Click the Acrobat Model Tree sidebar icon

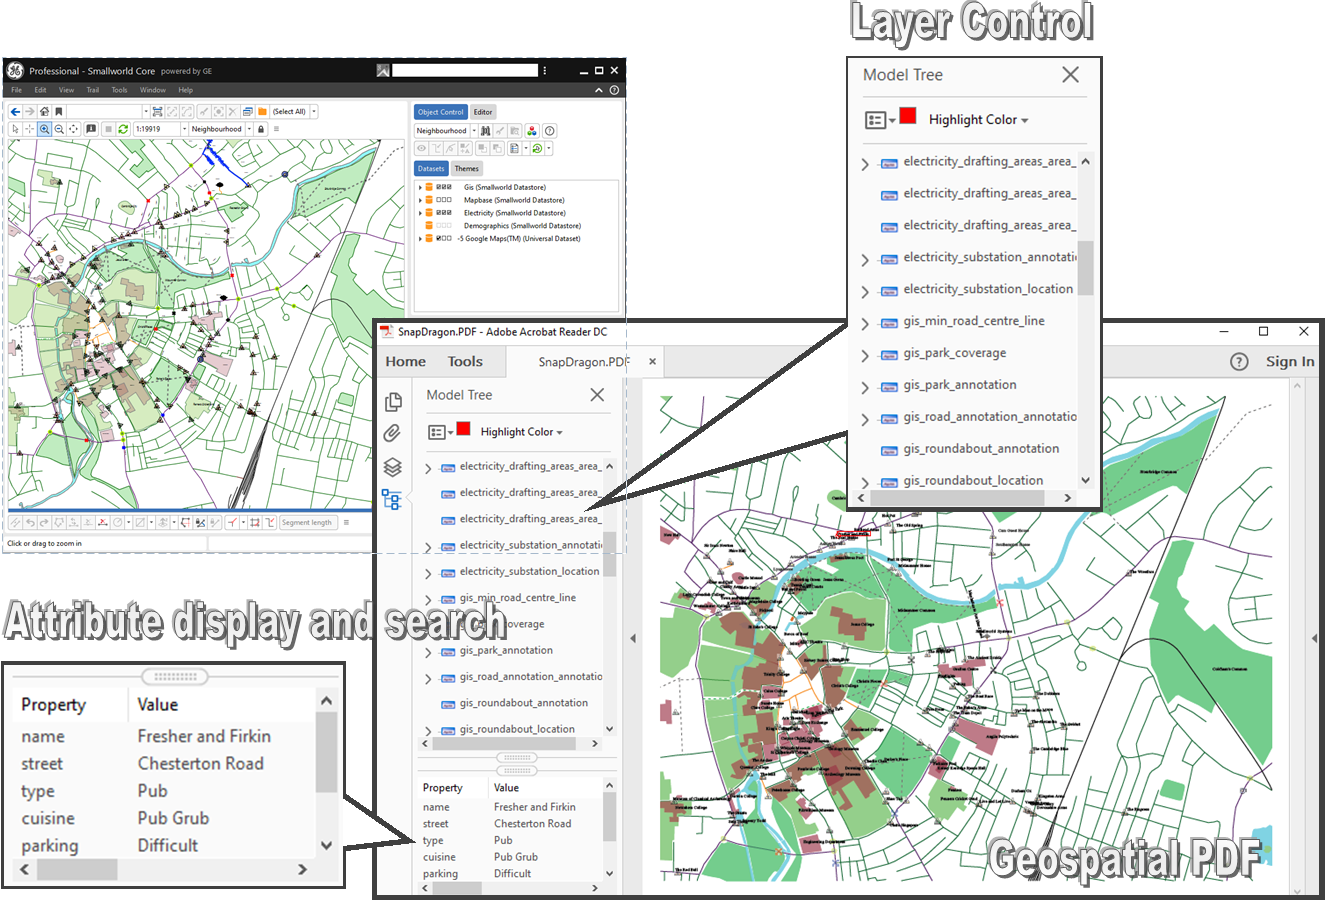[x=392, y=499]
